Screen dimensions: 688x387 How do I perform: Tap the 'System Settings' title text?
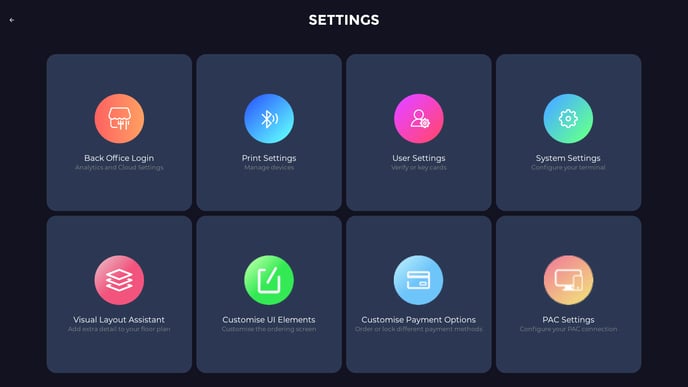coord(568,158)
